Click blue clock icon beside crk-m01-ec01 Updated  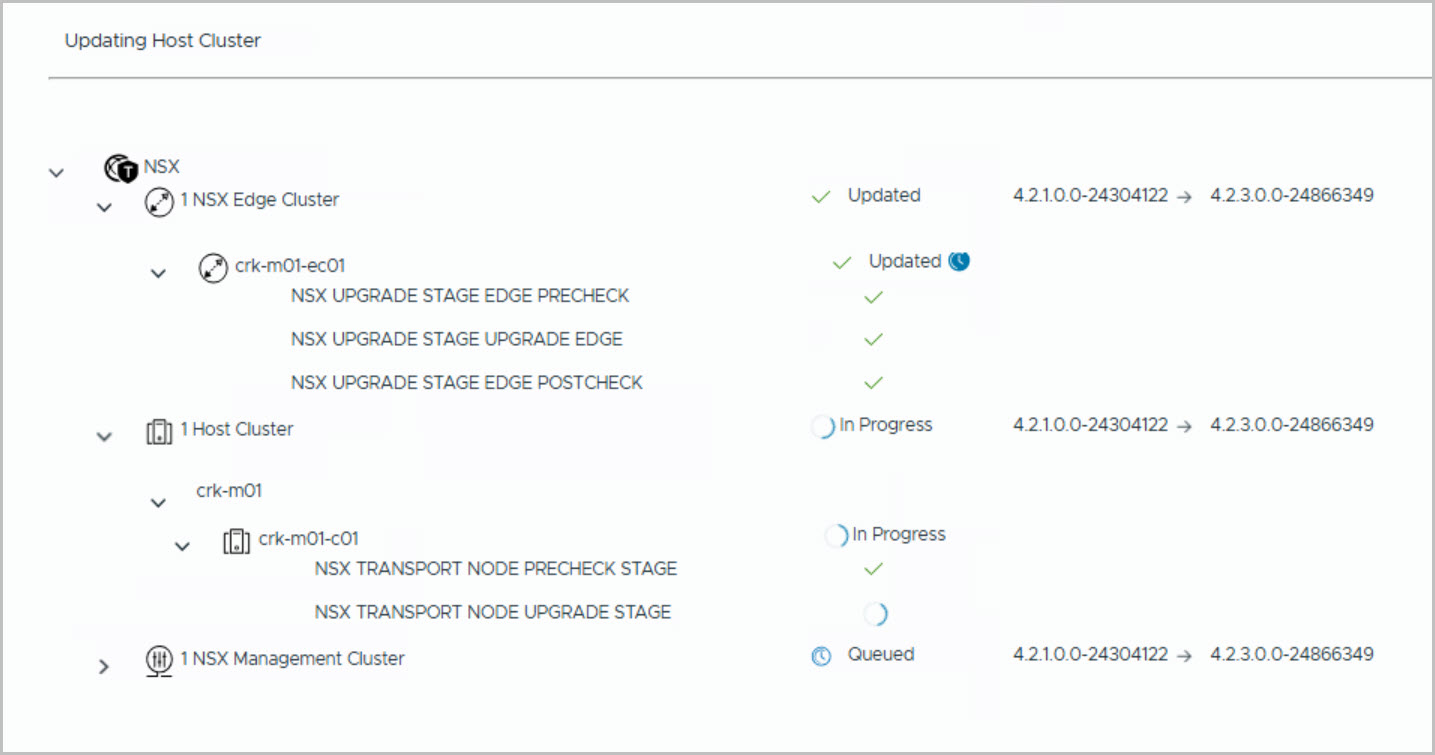point(960,262)
